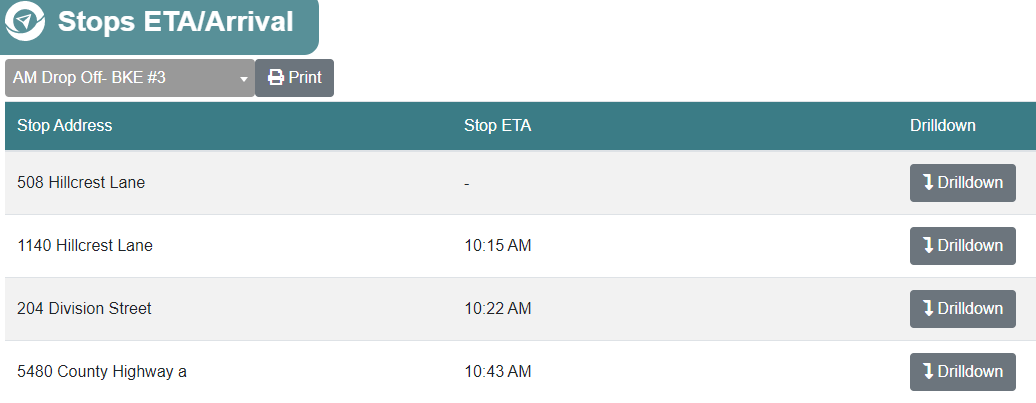Sort by the Stop Address column header
Image resolution: width=1036 pixels, height=403 pixels.
pyautogui.click(x=65, y=125)
